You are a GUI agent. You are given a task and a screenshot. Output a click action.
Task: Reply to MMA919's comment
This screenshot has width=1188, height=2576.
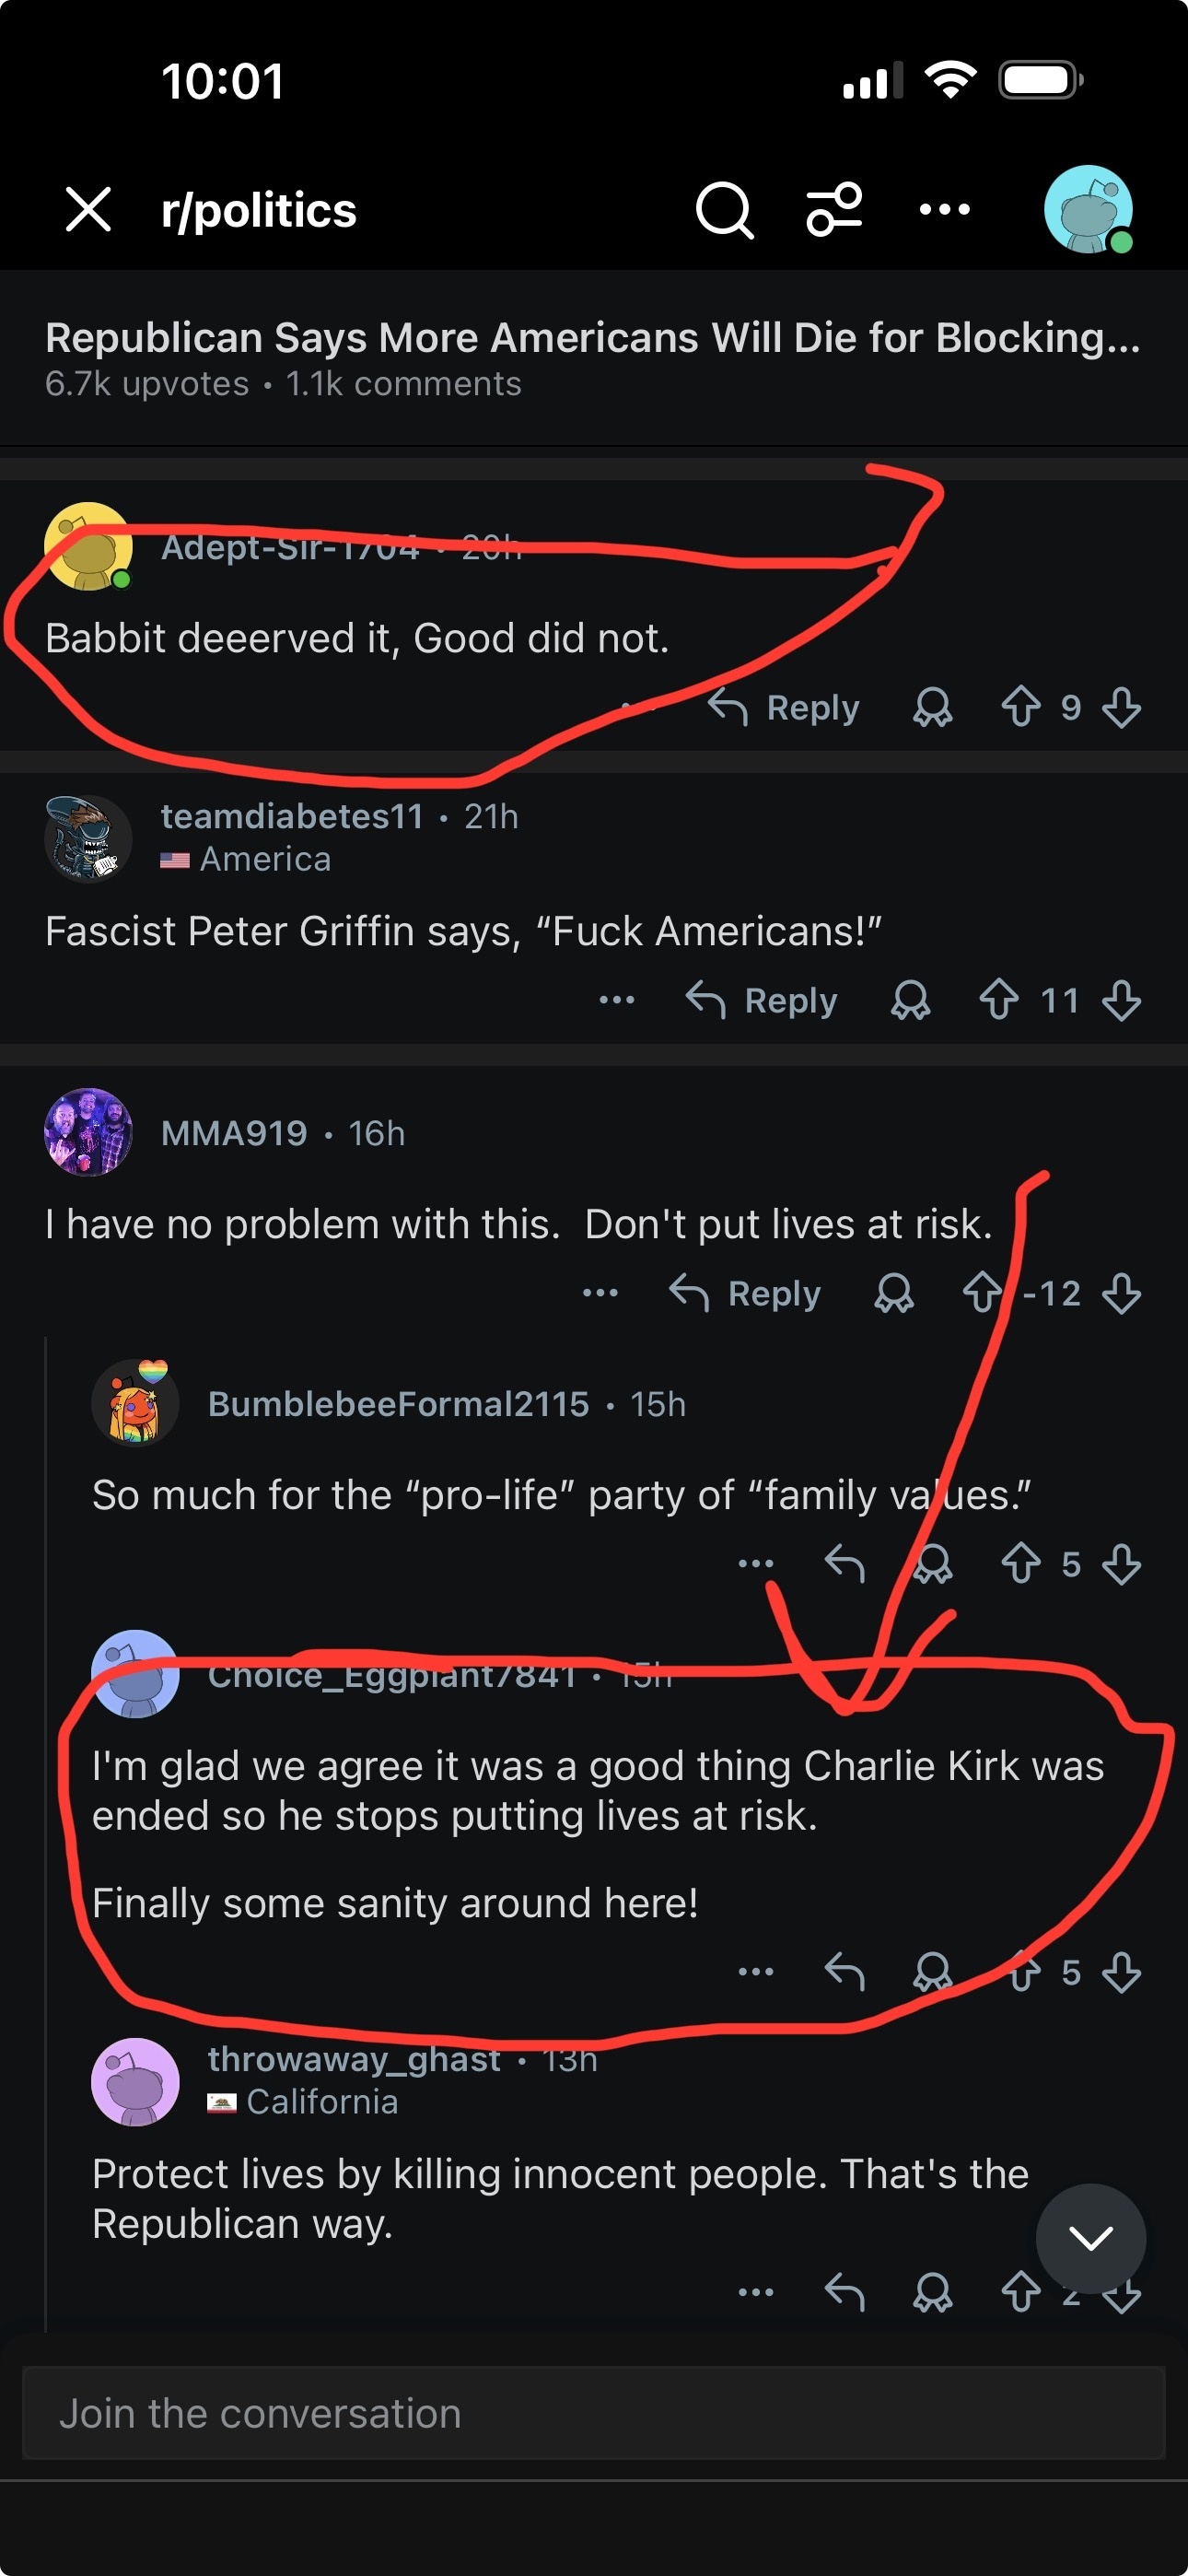coord(746,1293)
